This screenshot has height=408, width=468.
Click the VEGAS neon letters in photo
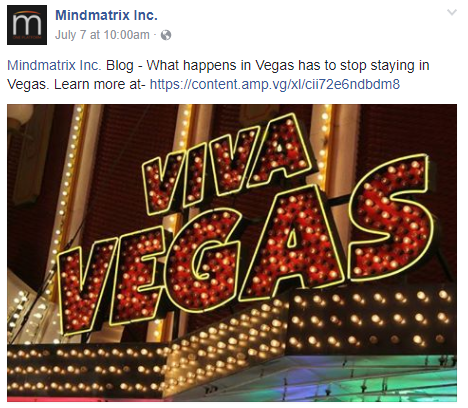[245, 247]
